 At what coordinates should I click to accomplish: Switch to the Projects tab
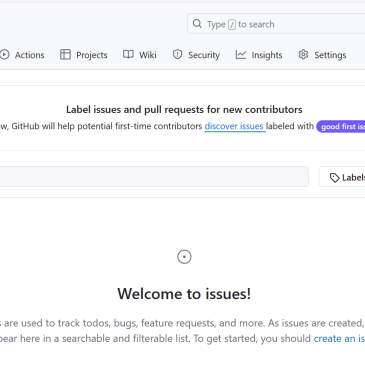tap(84, 55)
